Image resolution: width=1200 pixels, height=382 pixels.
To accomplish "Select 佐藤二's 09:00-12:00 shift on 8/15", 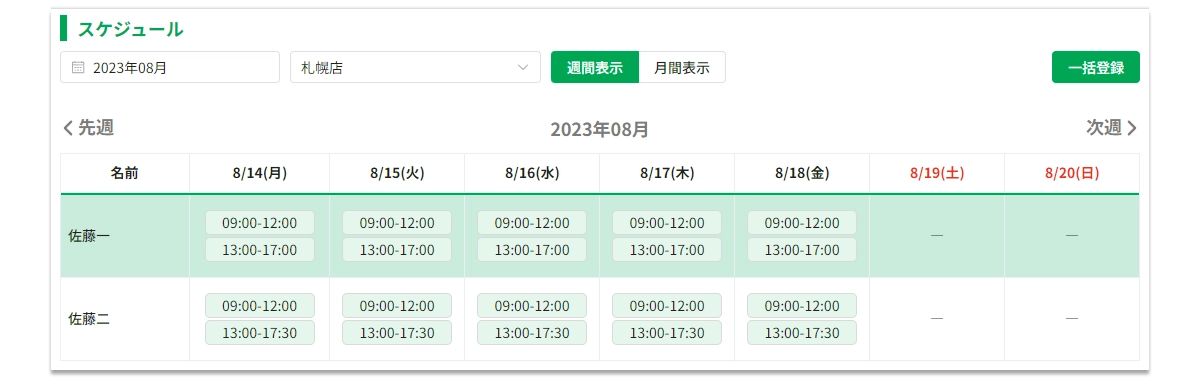I will pyautogui.click(x=397, y=306).
